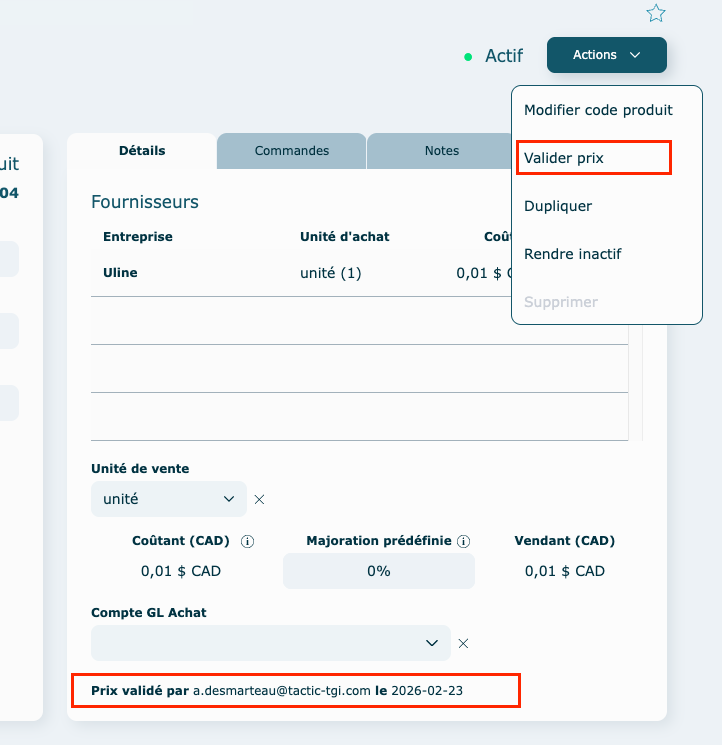Switch to the Commandes tab
This screenshot has height=745, width=722.
tap(291, 151)
